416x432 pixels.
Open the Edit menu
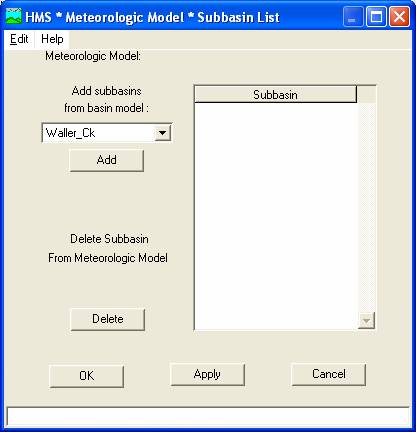point(19,39)
